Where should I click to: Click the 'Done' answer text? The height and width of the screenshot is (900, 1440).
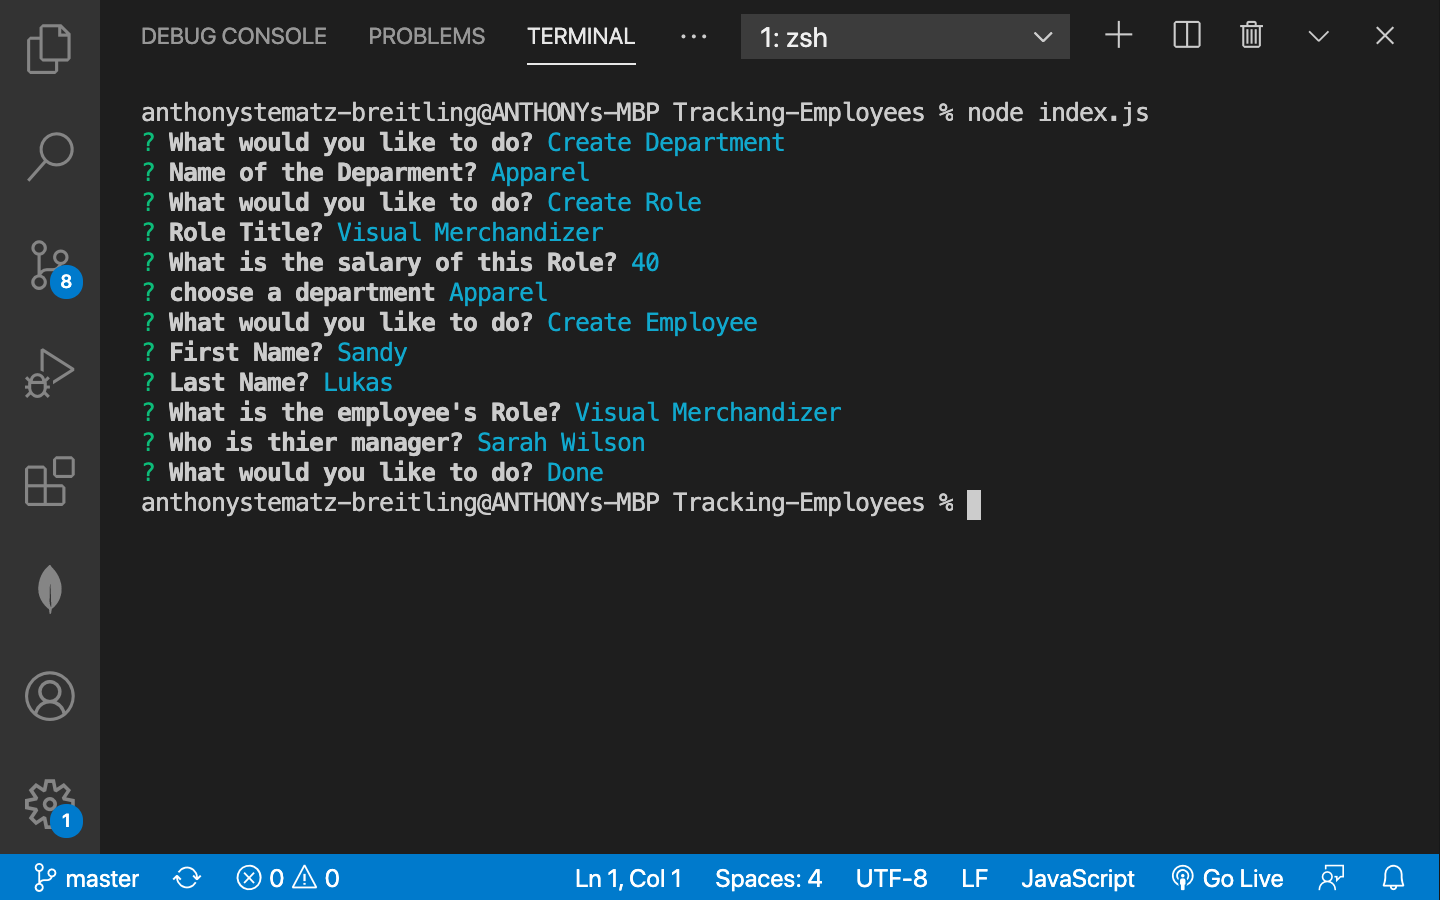tap(575, 472)
